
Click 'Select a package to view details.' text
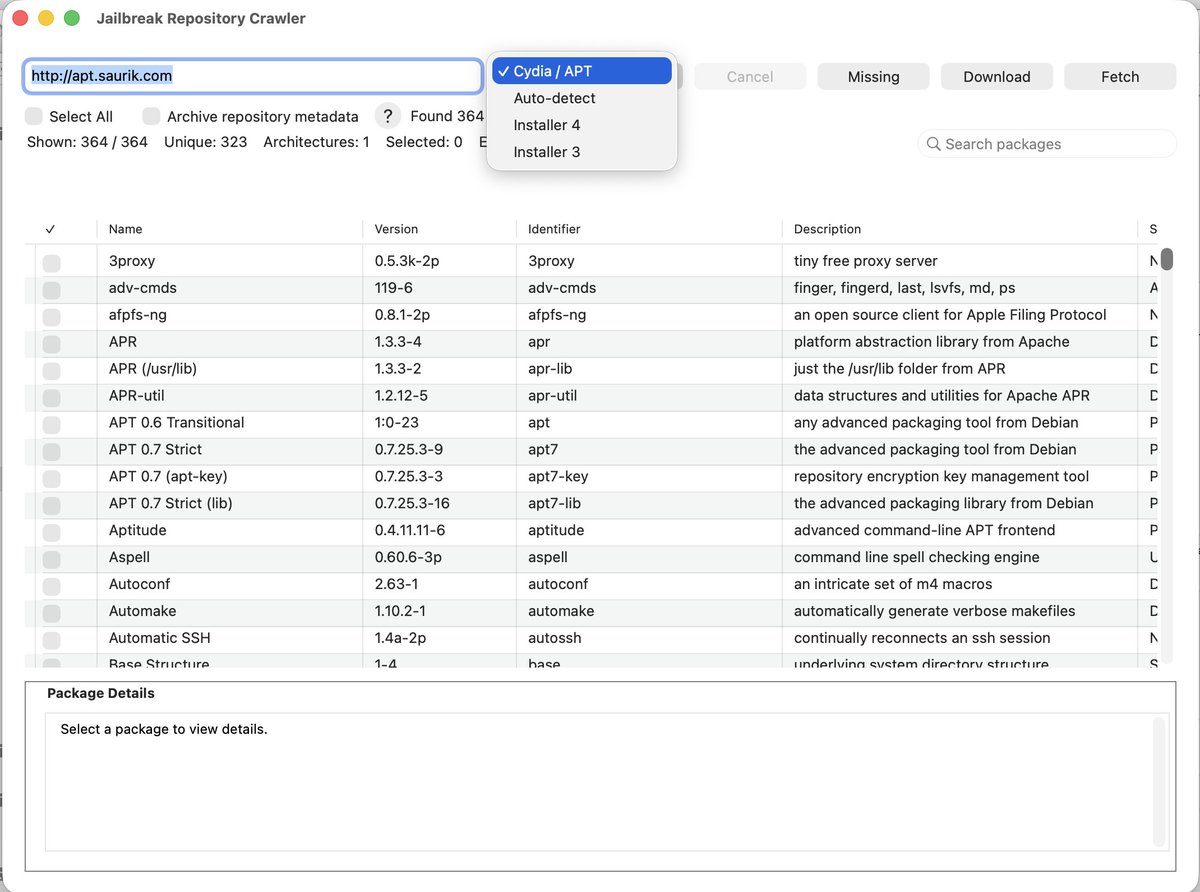point(164,730)
